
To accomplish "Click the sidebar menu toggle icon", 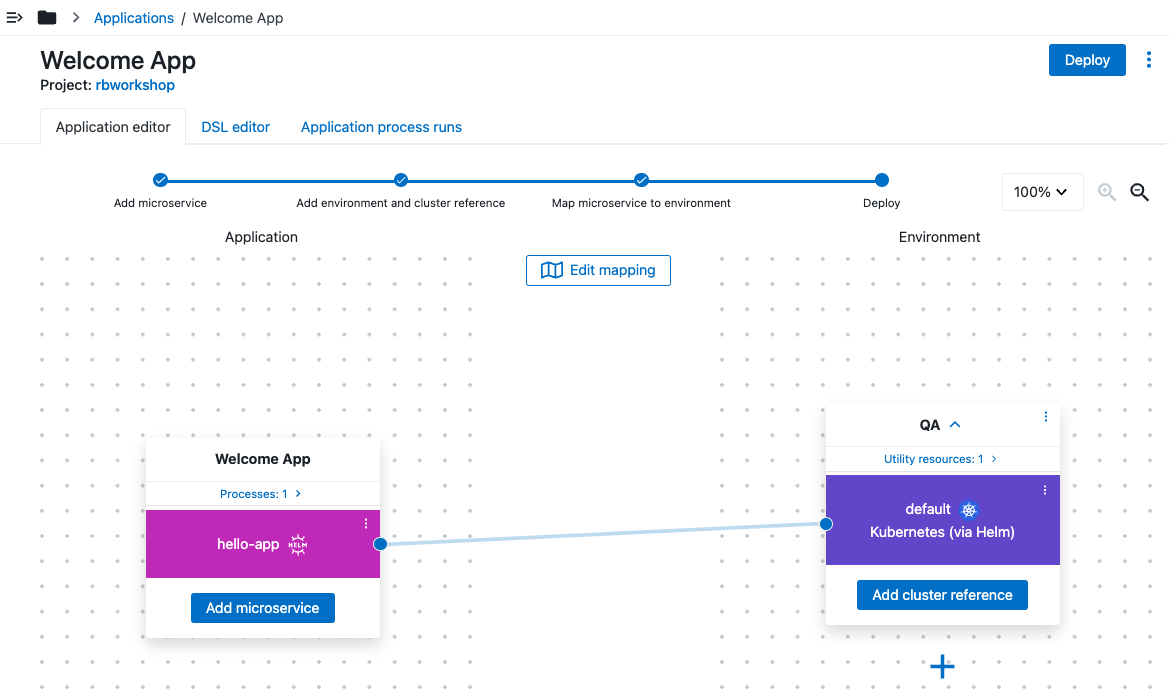I will point(15,18).
